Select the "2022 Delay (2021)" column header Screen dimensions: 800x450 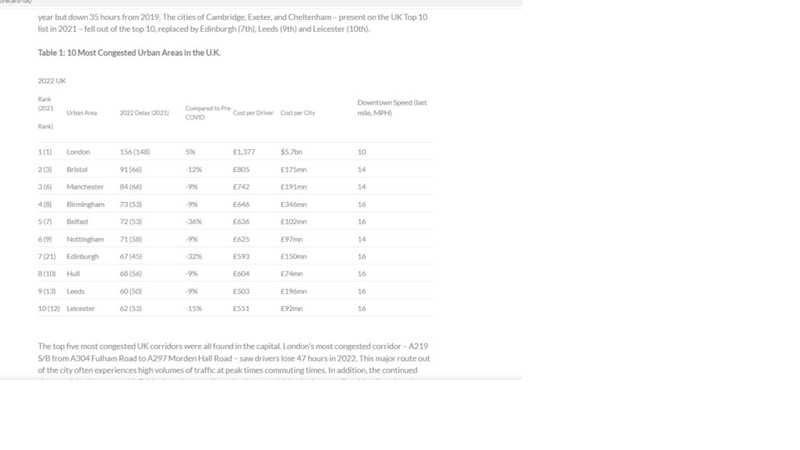pyautogui.click(x=144, y=113)
